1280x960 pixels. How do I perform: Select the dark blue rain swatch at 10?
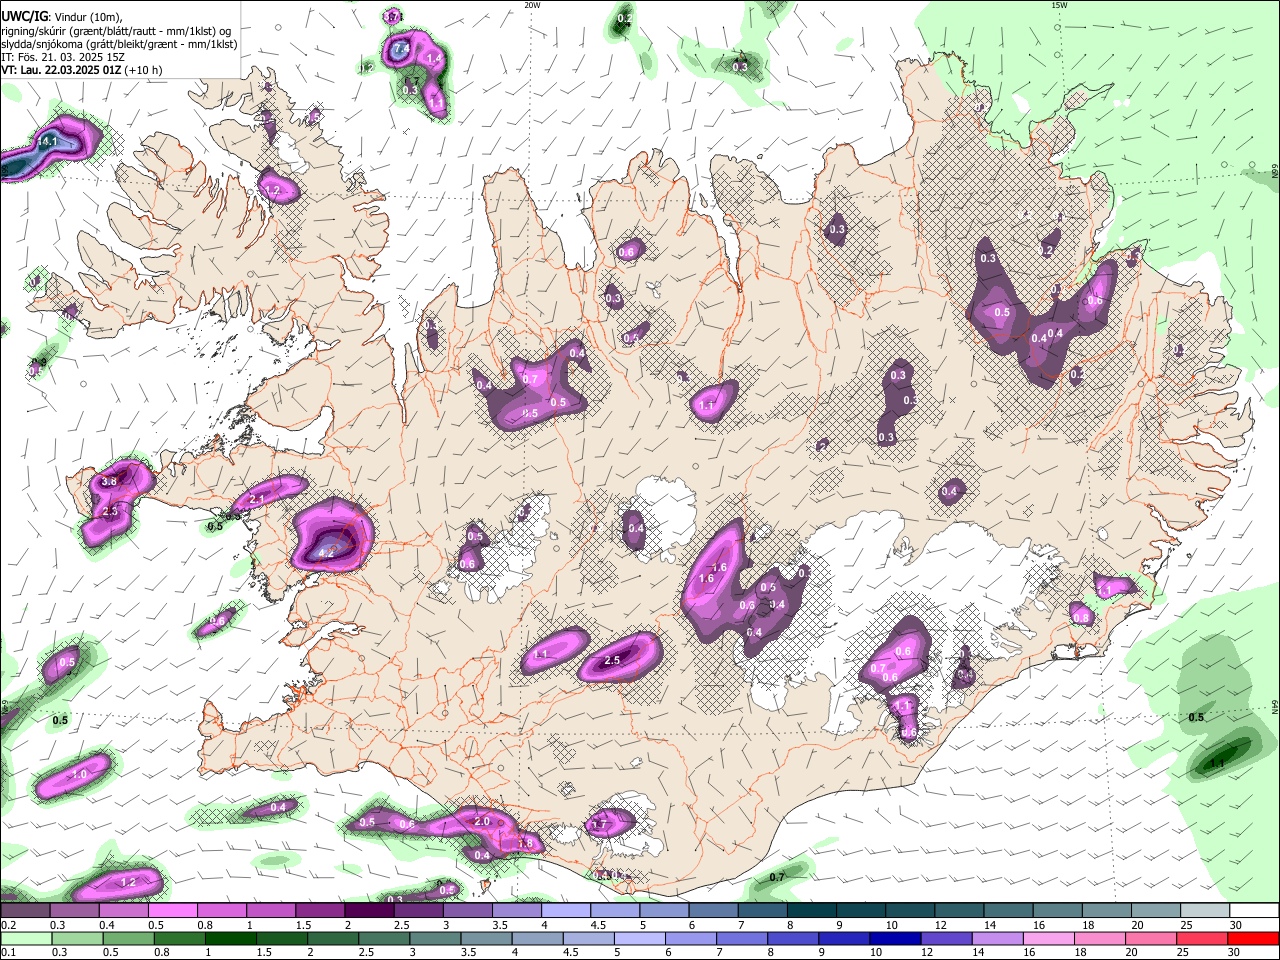tap(894, 938)
